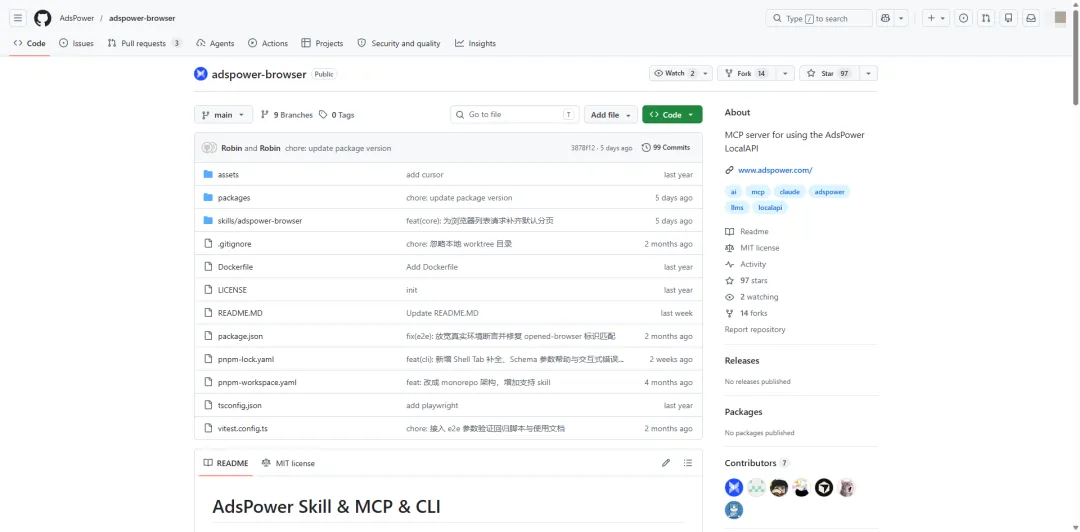Open the last contributor avatar in second row
Image resolution: width=1080 pixels, height=532 pixels.
coord(734,510)
